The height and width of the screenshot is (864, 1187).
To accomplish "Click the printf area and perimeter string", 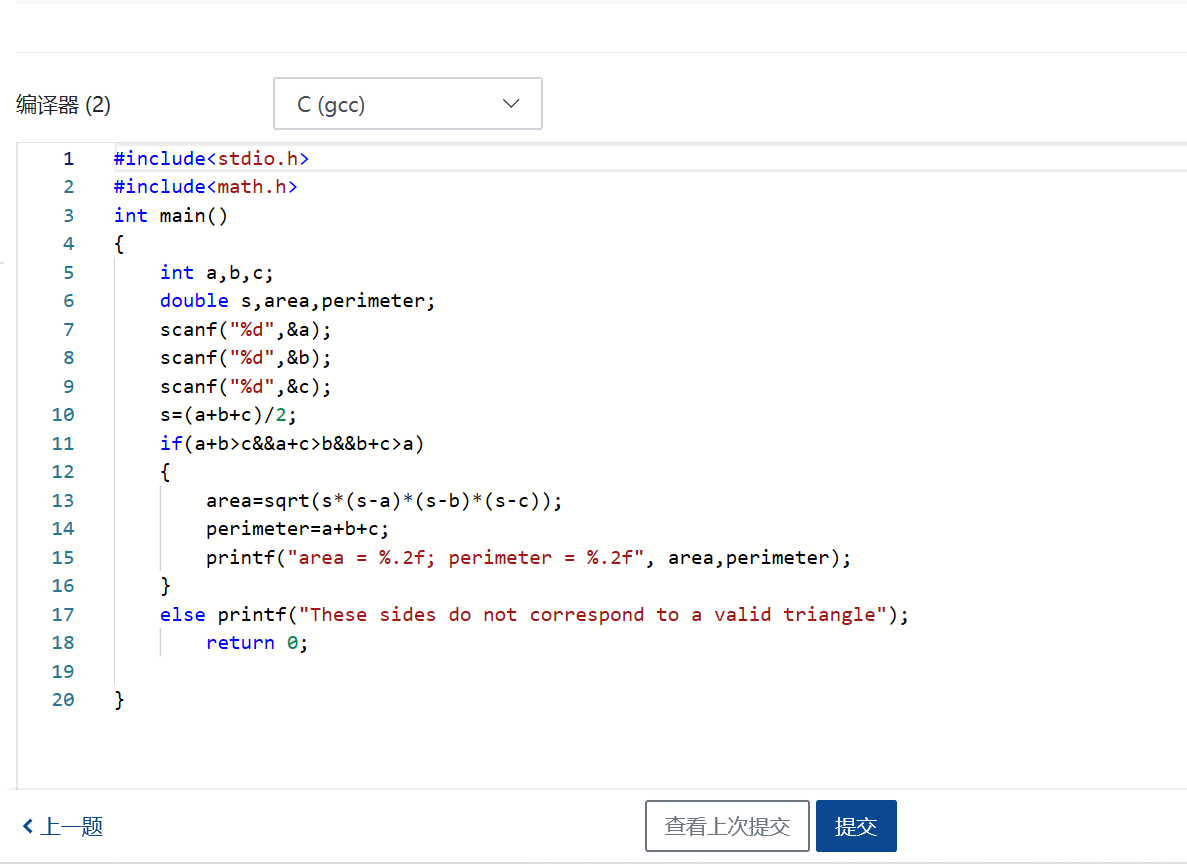I will [460, 558].
